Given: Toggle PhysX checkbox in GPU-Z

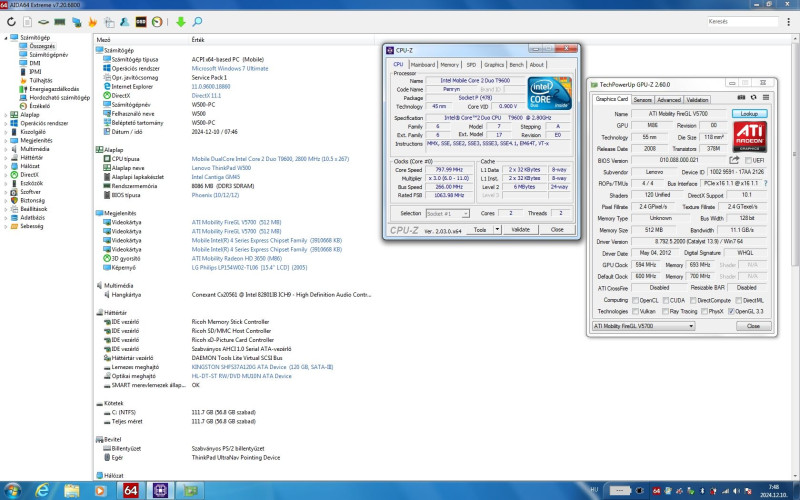Looking at the screenshot, I should (x=704, y=311).
